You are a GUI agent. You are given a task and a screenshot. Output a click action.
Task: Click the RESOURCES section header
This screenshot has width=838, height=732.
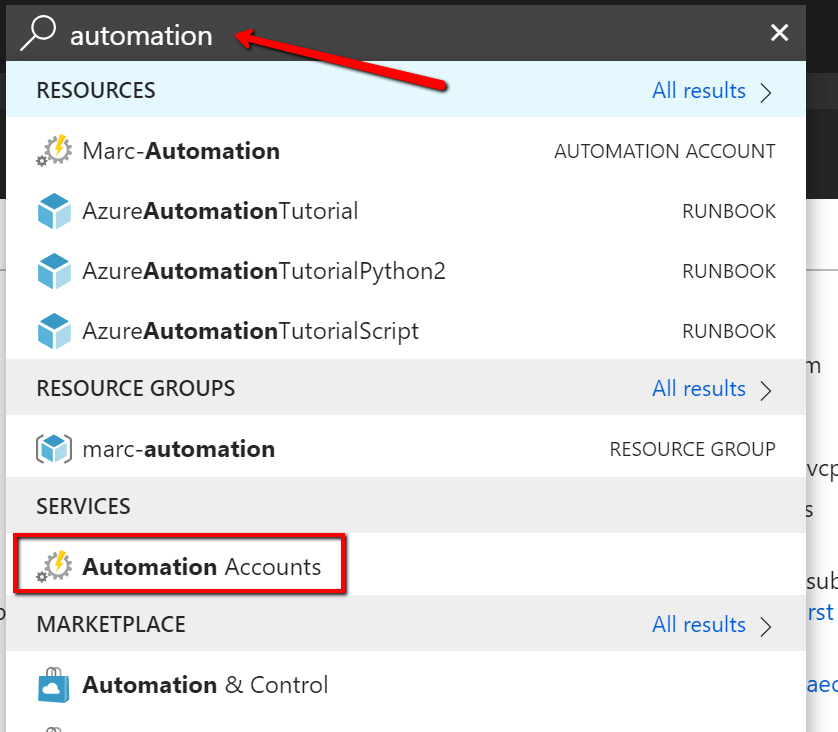96,90
